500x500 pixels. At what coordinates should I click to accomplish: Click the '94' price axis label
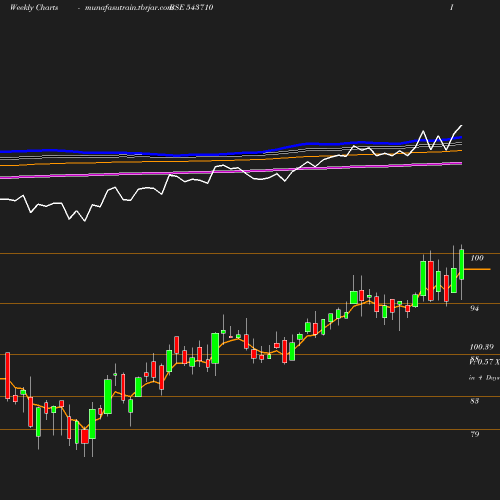tap(474, 308)
